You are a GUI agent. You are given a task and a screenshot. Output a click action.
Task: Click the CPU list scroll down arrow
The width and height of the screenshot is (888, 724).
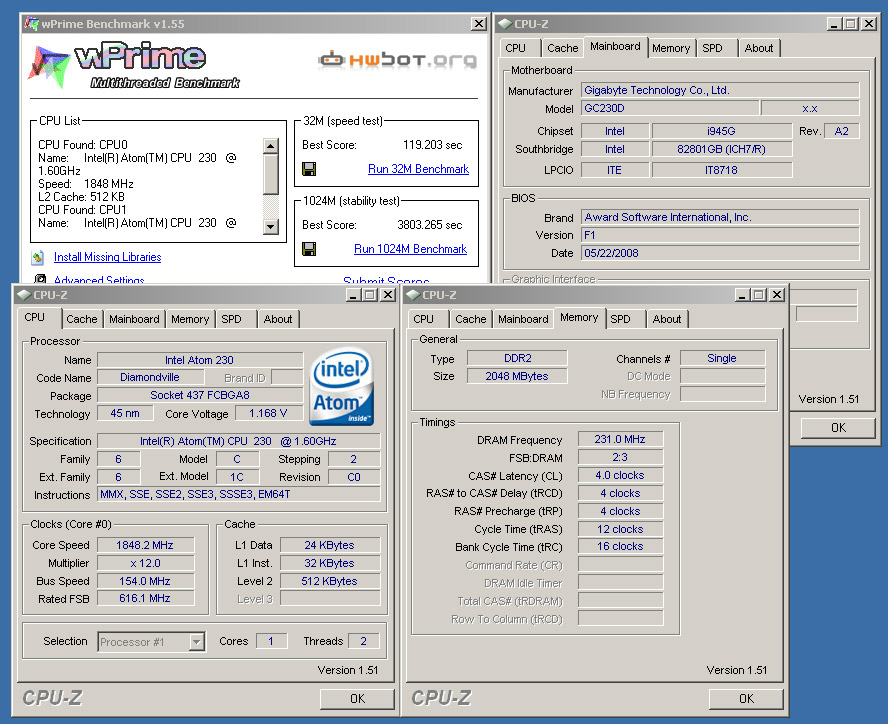click(271, 227)
